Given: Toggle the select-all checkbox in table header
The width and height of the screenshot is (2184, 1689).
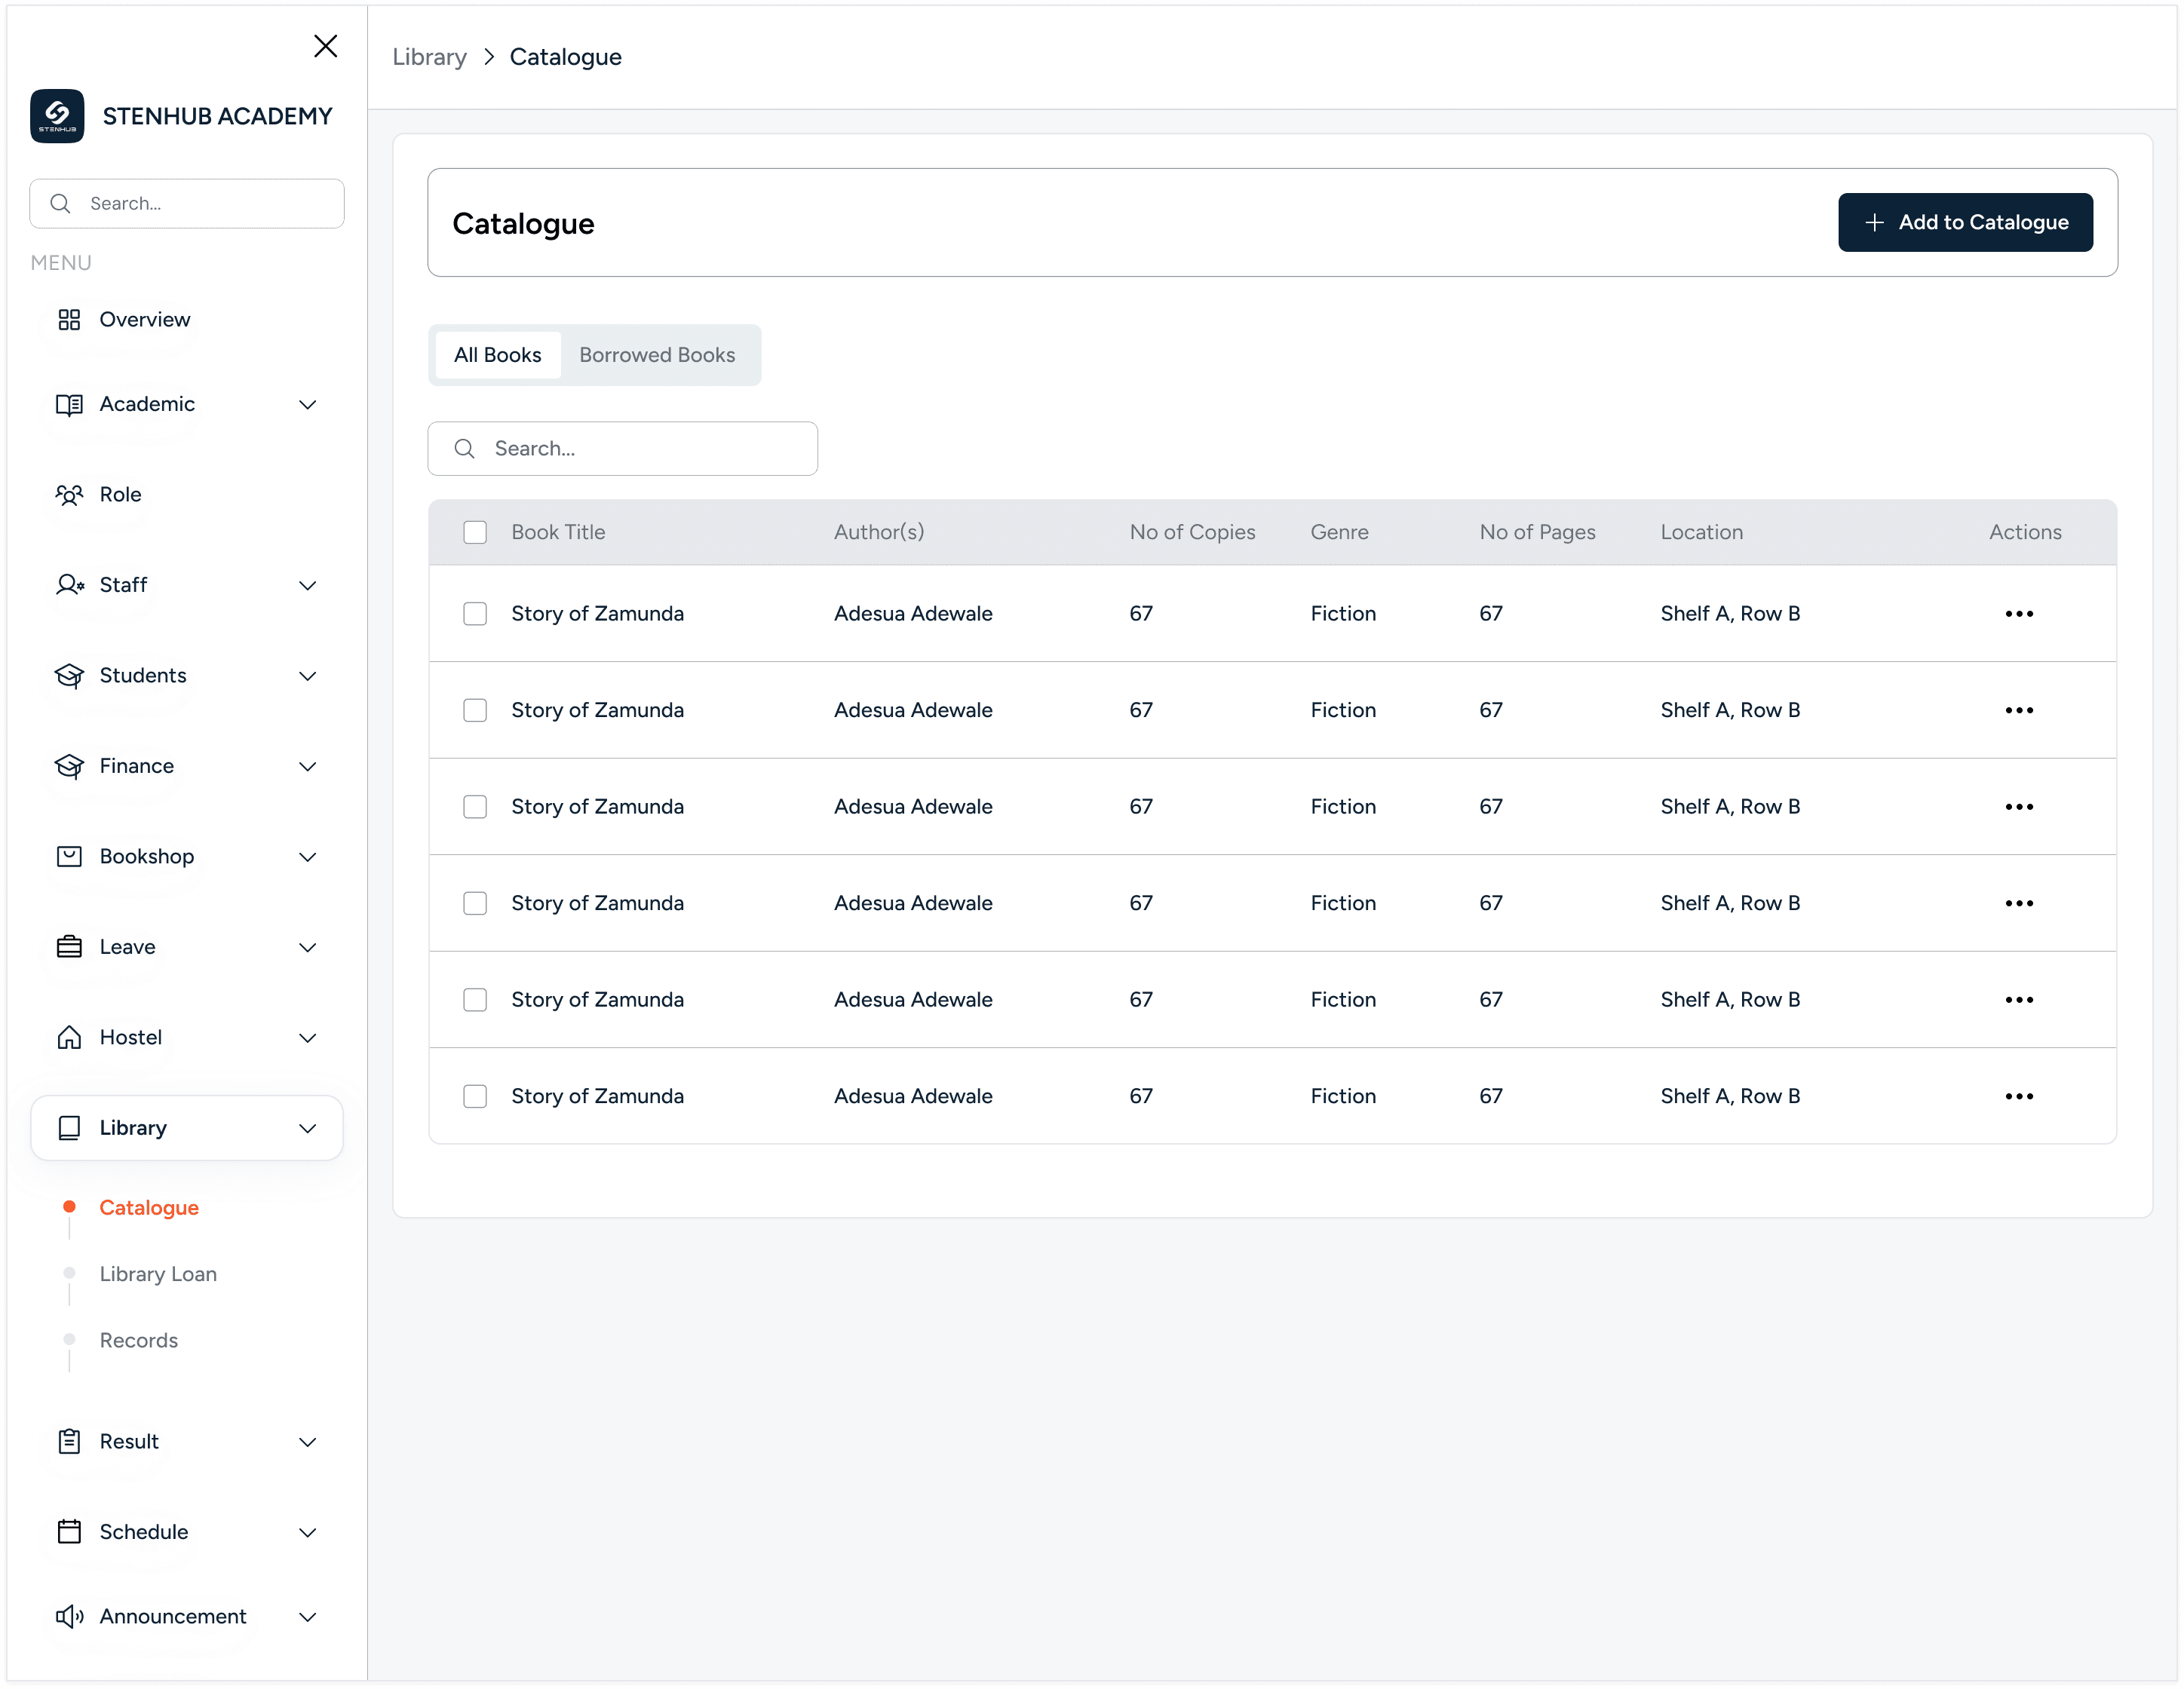Looking at the screenshot, I should click(x=475, y=532).
